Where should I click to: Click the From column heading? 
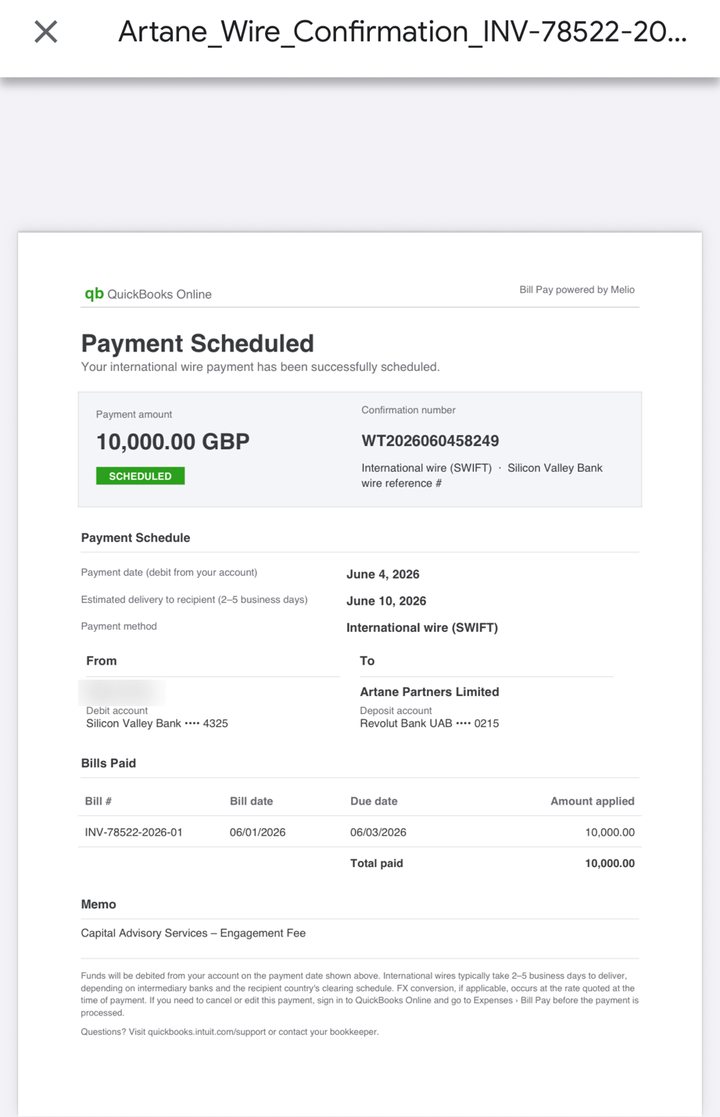point(101,661)
